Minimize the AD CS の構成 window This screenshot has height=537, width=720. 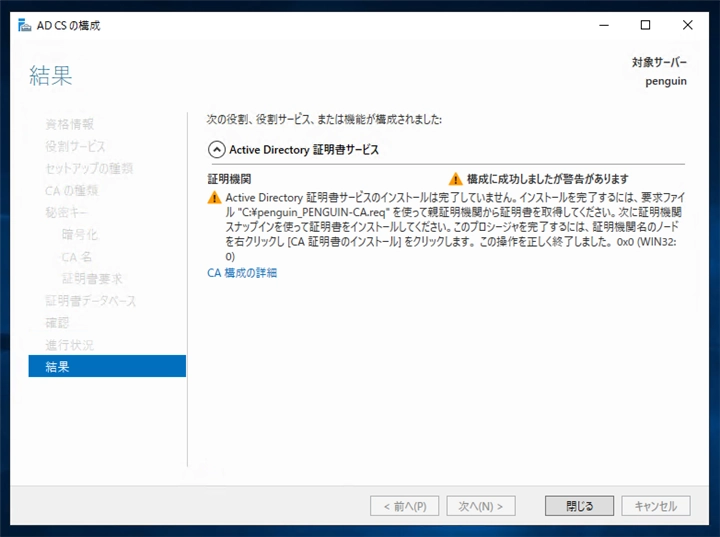point(604,25)
